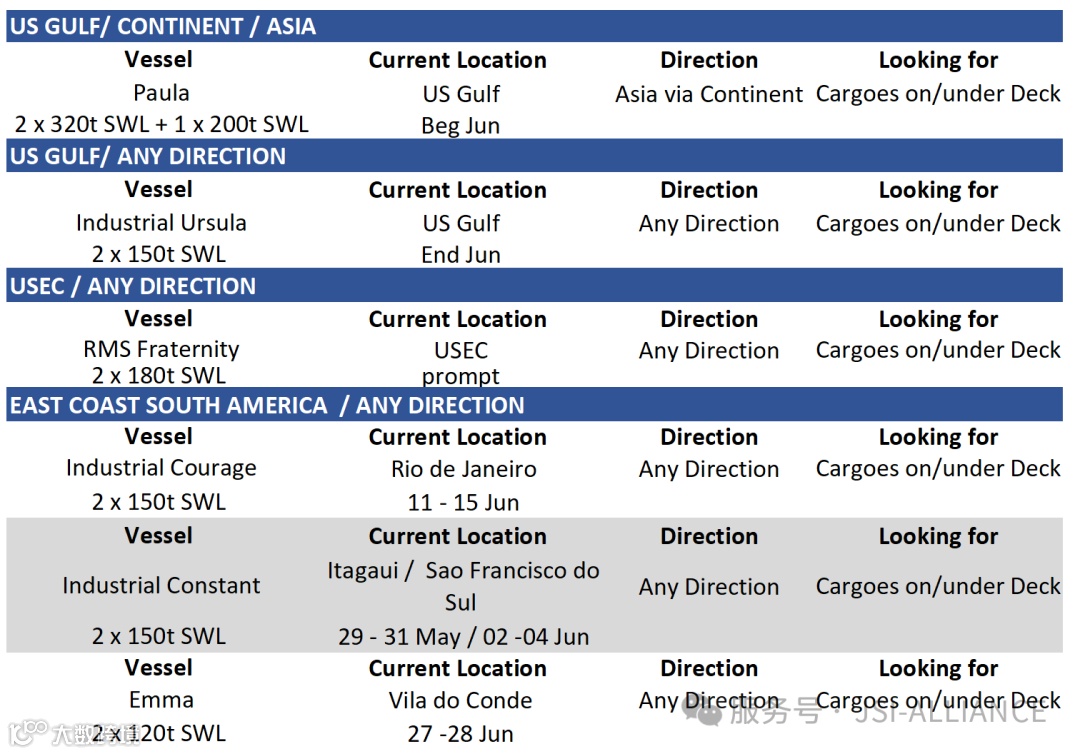Click the vessel name Paula
This screenshot has height=754, width=1080.
tap(160, 92)
